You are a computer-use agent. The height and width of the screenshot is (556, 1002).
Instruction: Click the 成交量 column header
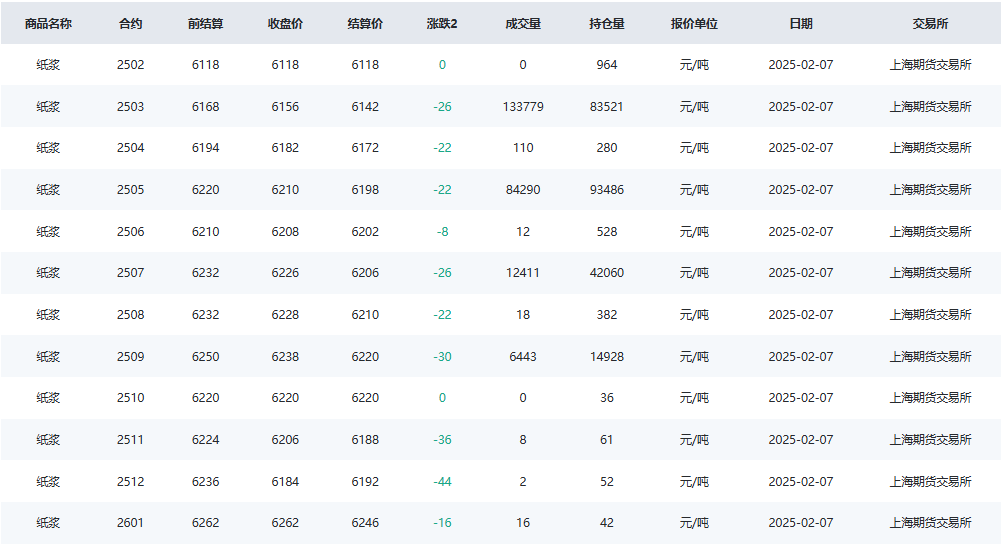523,24
